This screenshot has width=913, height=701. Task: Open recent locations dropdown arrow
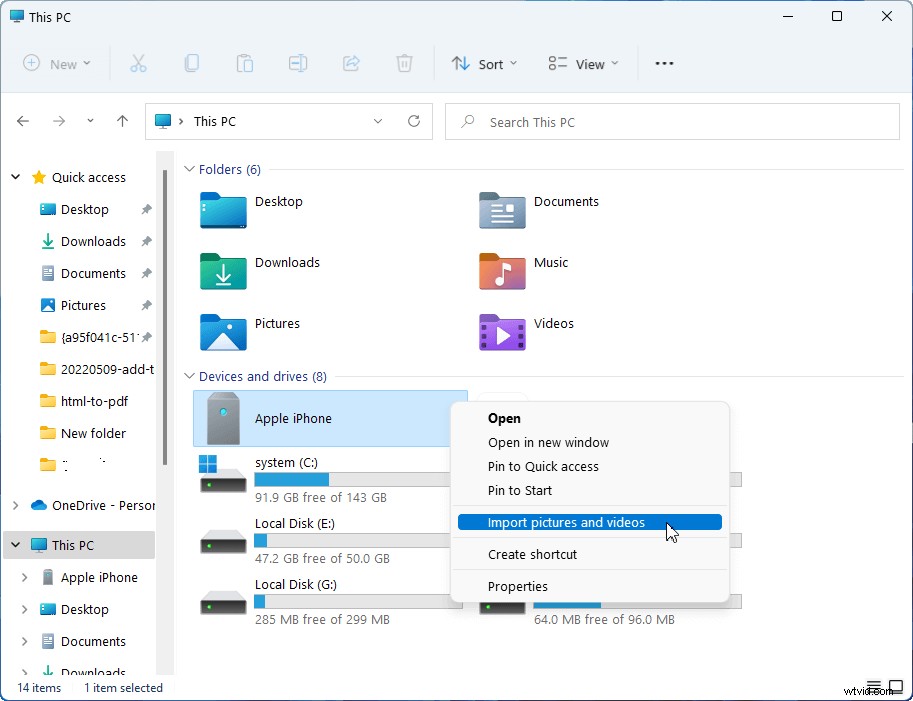tap(90, 121)
